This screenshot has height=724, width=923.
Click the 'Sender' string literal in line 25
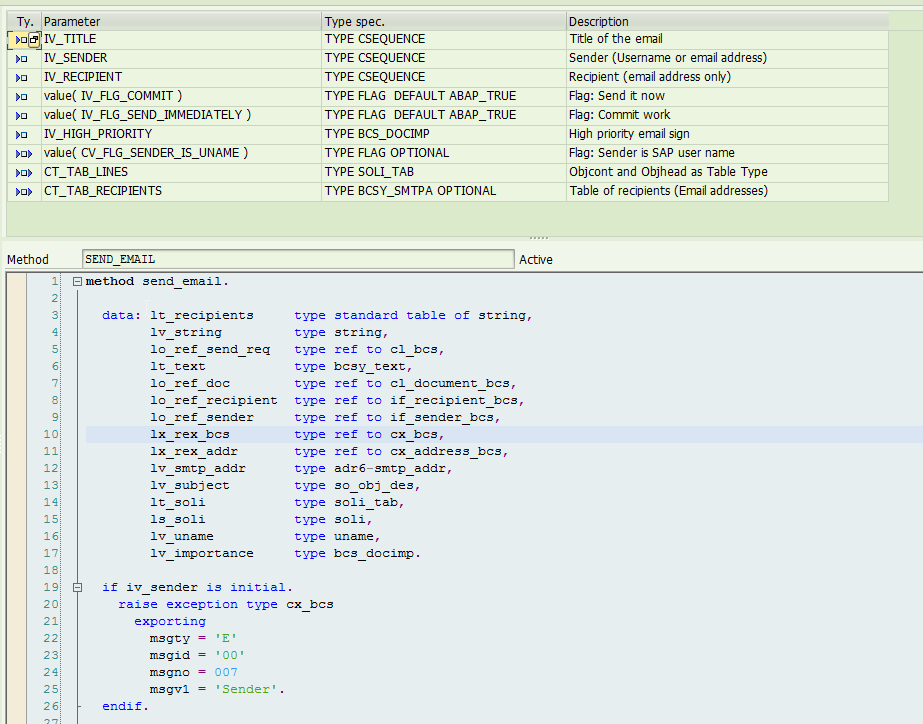246,689
